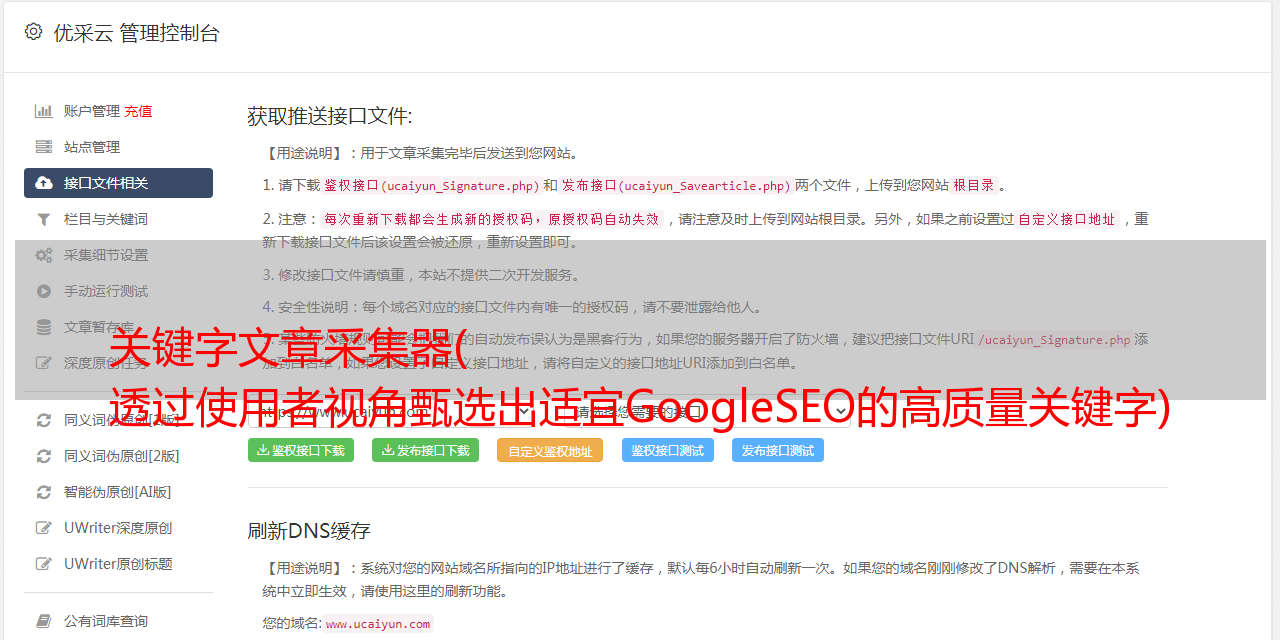
Task: Click the 自定义接口地址 highlighted text
Action: coord(1067,219)
